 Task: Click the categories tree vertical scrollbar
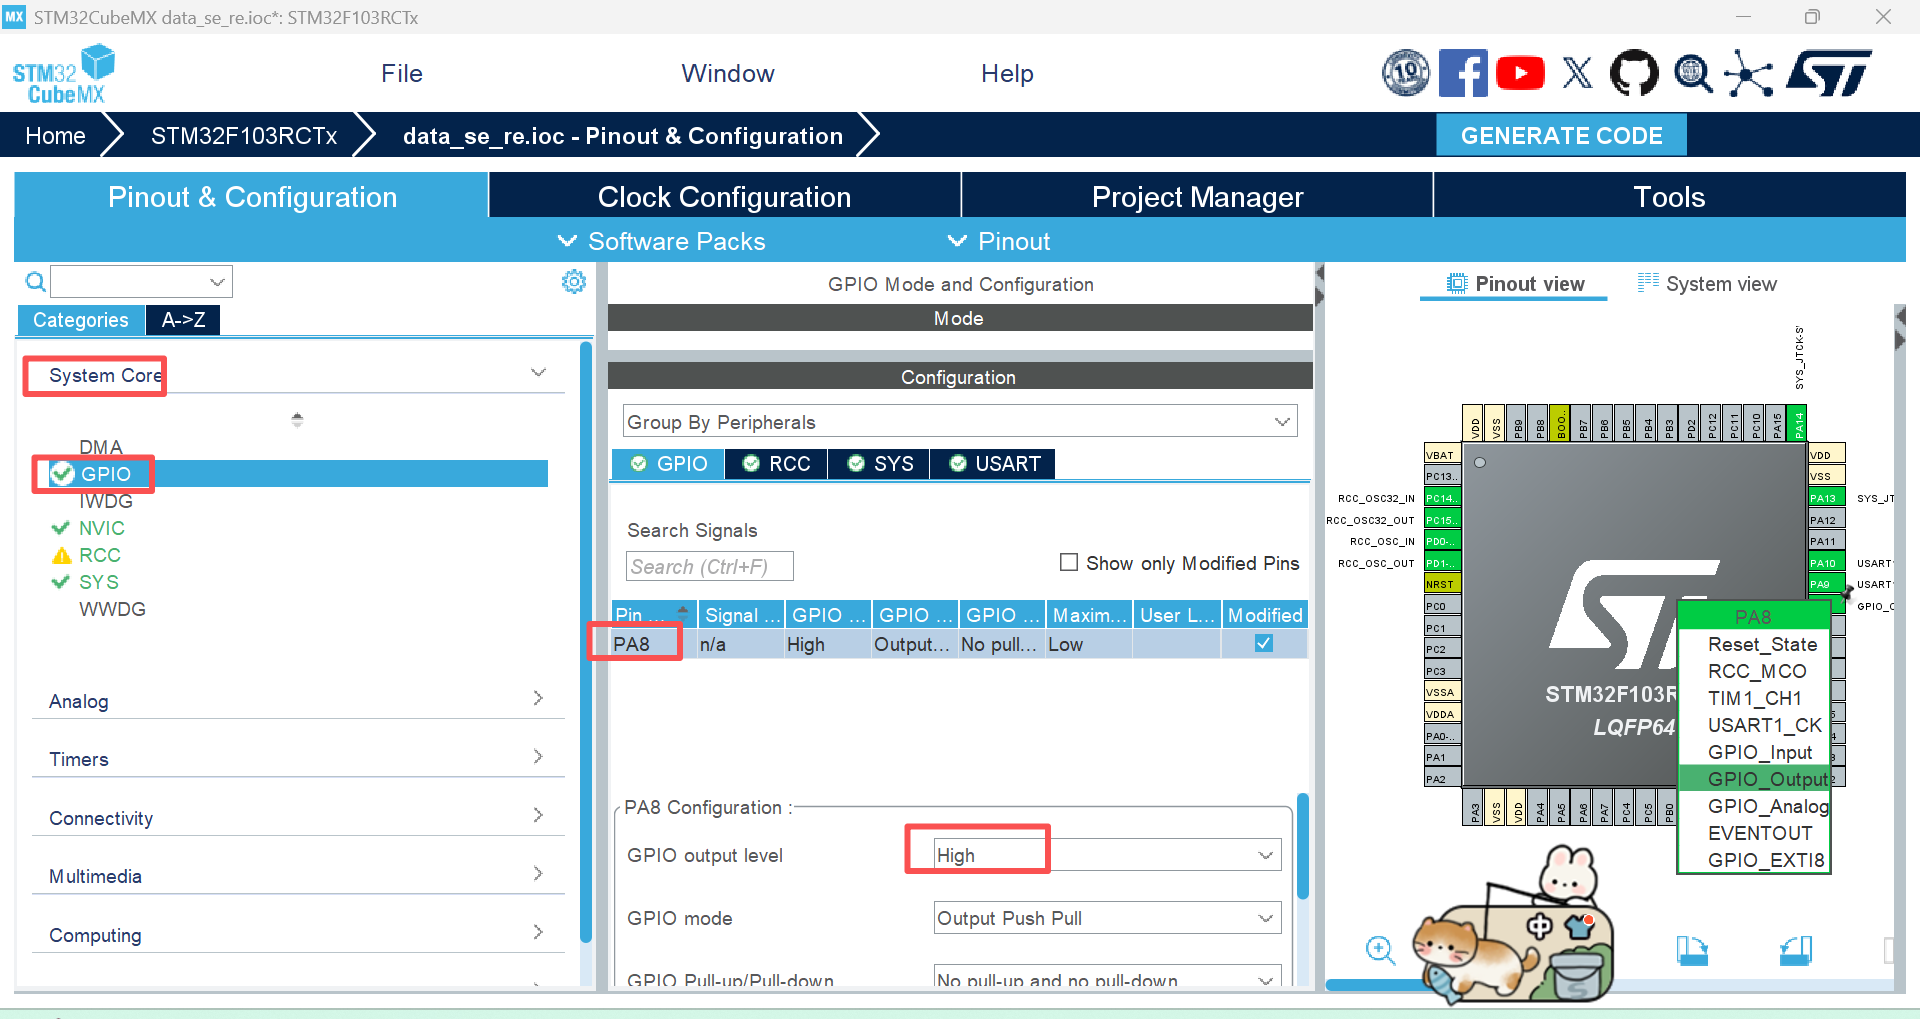pyautogui.click(x=586, y=640)
